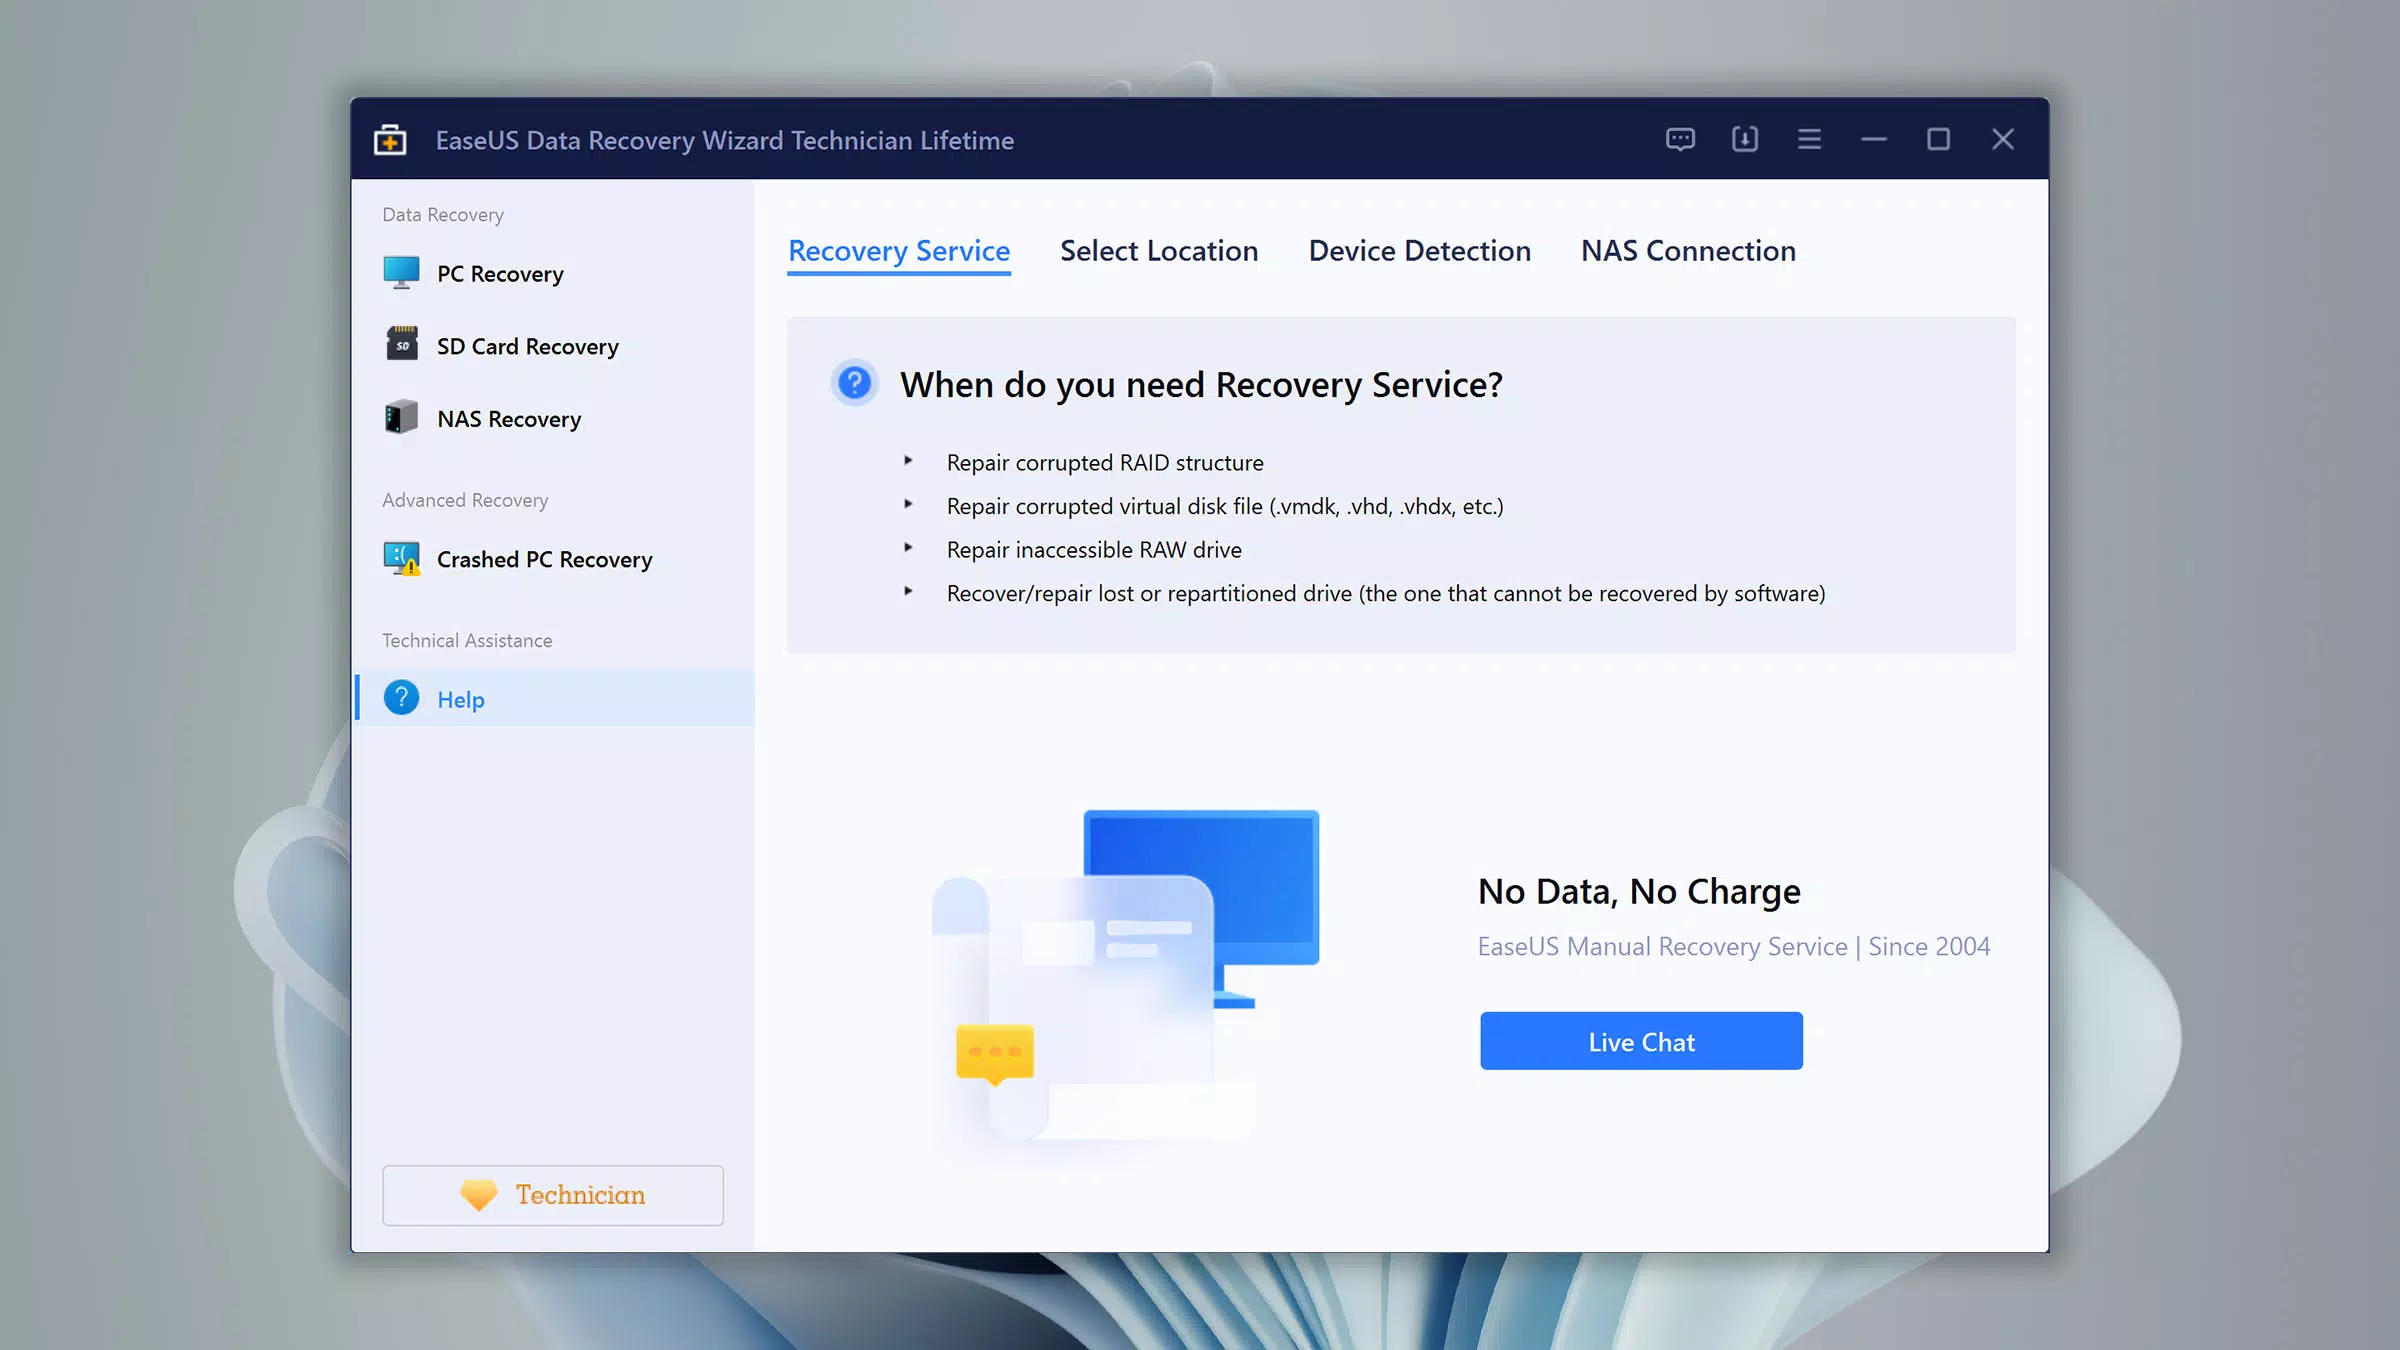Minimize the EaseUS window
Screen dimensions: 2400x1350
pyautogui.click(x=1874, y=139)
